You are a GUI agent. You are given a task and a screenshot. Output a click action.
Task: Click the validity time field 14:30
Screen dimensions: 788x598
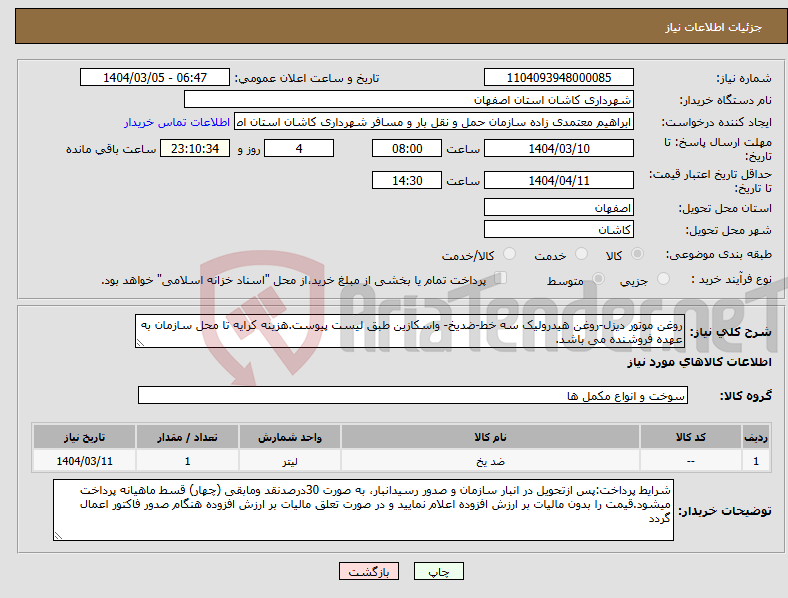point(407,180)
